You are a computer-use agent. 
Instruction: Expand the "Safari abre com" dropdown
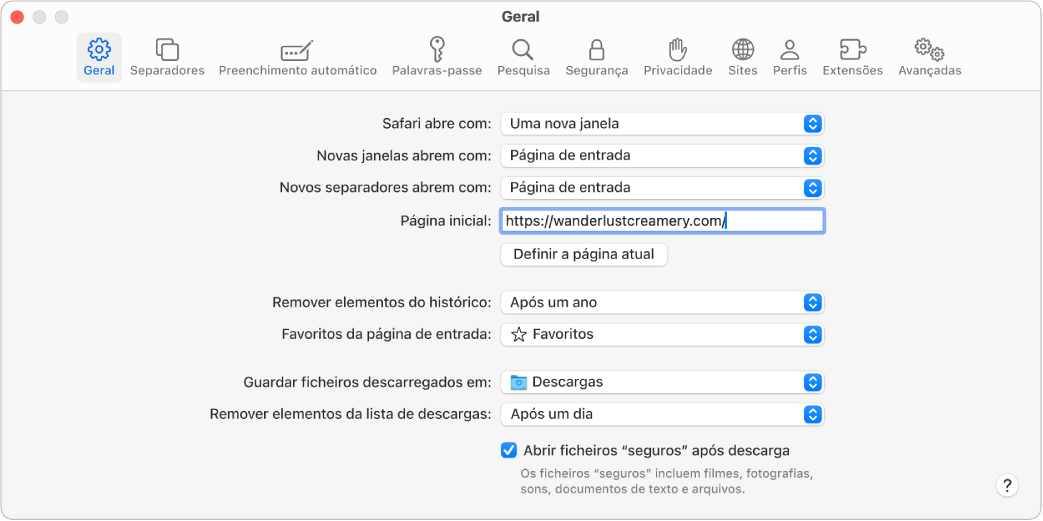662,124
